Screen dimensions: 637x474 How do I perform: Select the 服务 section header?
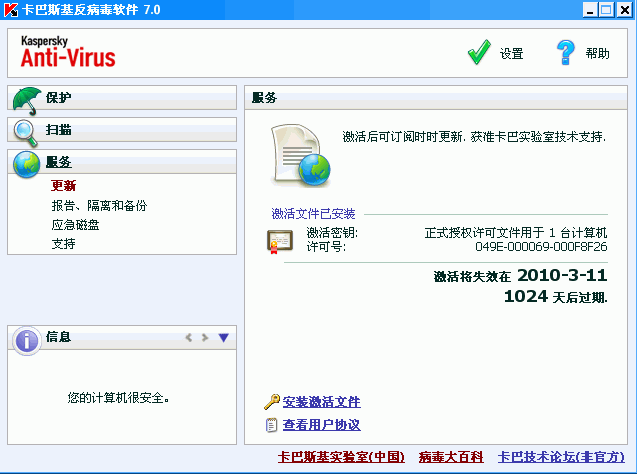pyautogui.click(x=122, y=162)
